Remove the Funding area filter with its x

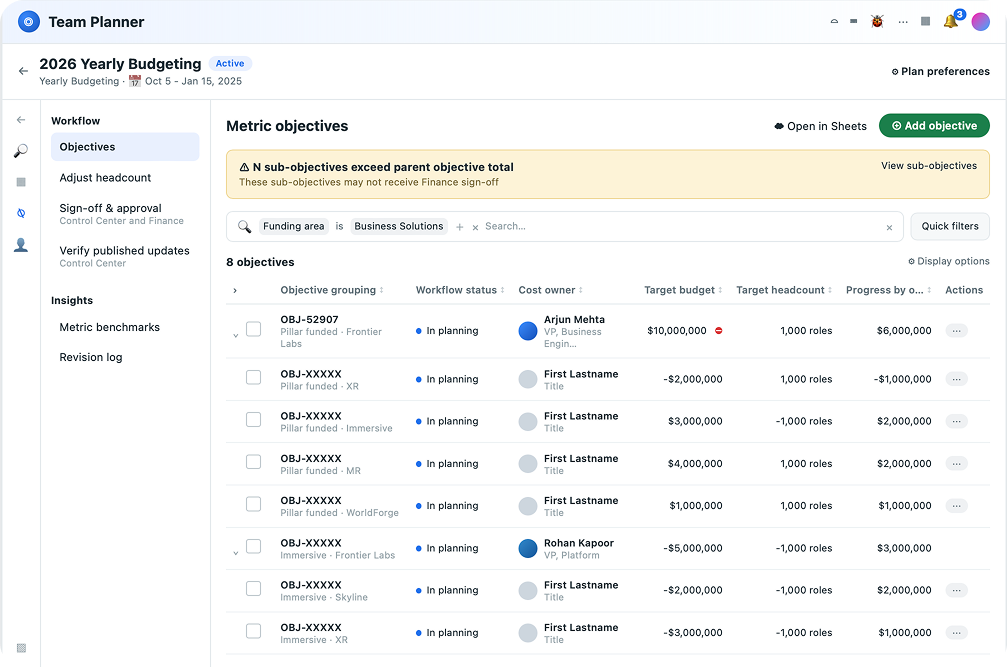(475, 227)
